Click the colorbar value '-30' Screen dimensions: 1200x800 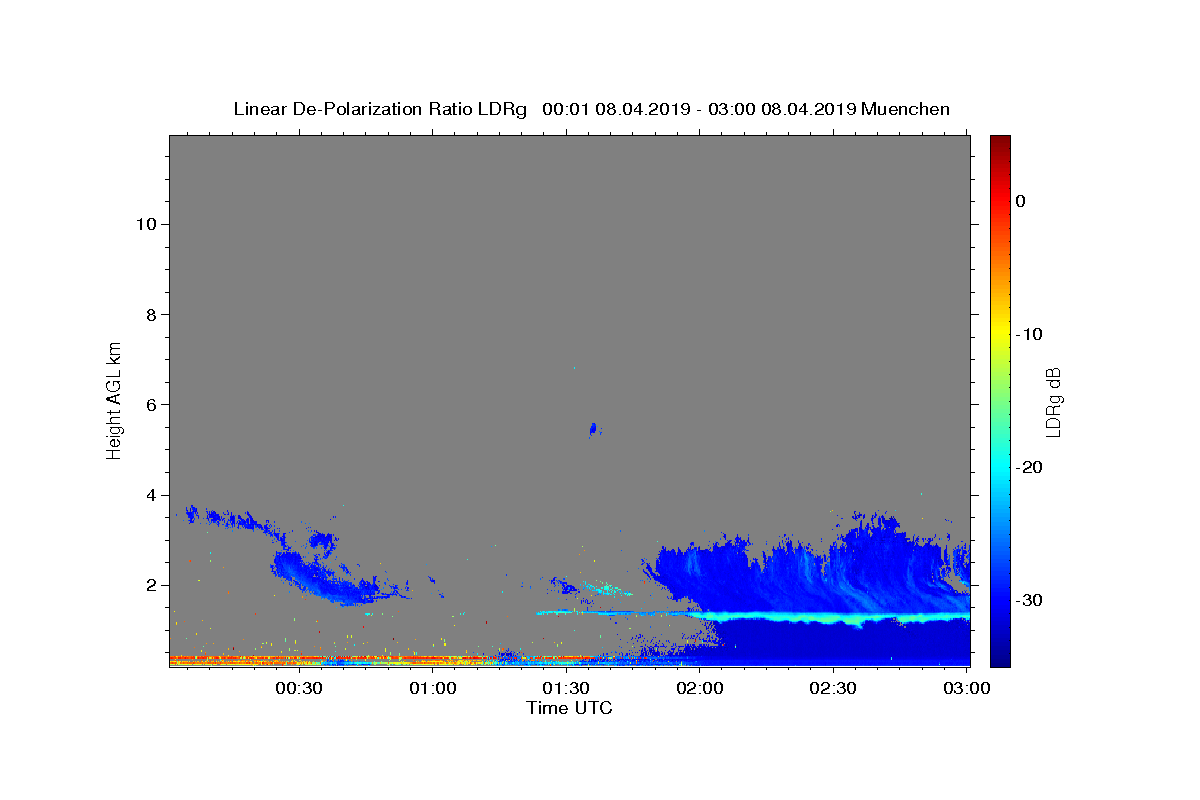(1030, 600)
